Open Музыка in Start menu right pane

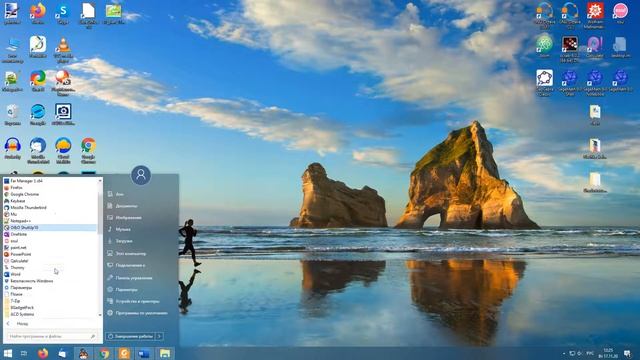click(x=123, y=229)
